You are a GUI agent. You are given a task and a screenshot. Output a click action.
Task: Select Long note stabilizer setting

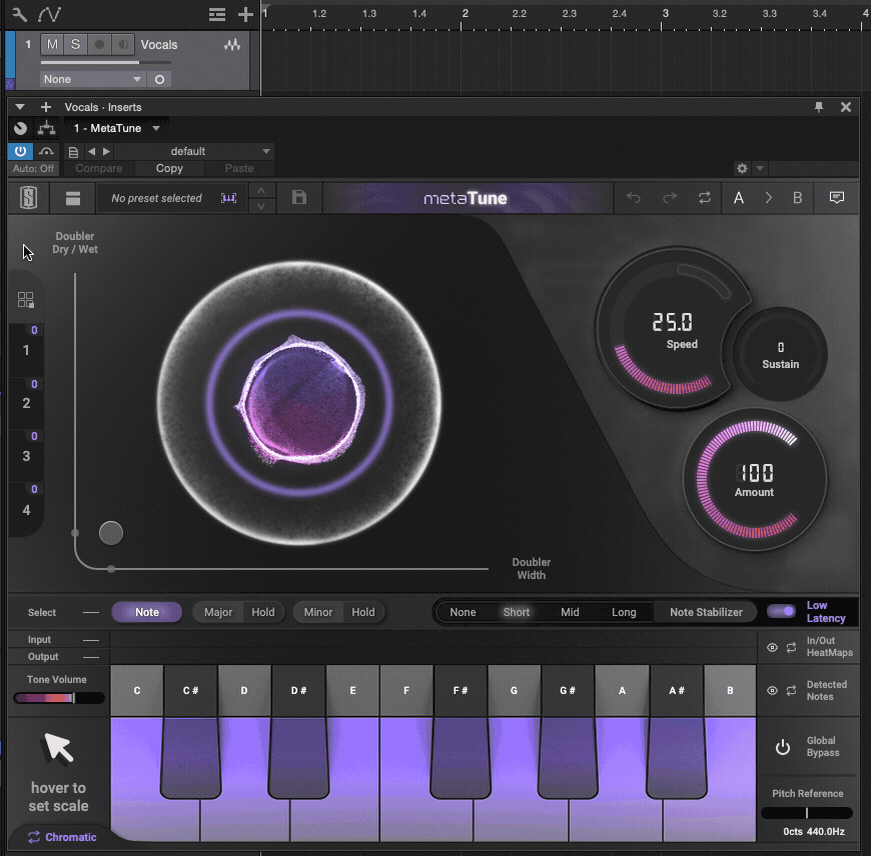pyautogui.click(x=624, y=612)
